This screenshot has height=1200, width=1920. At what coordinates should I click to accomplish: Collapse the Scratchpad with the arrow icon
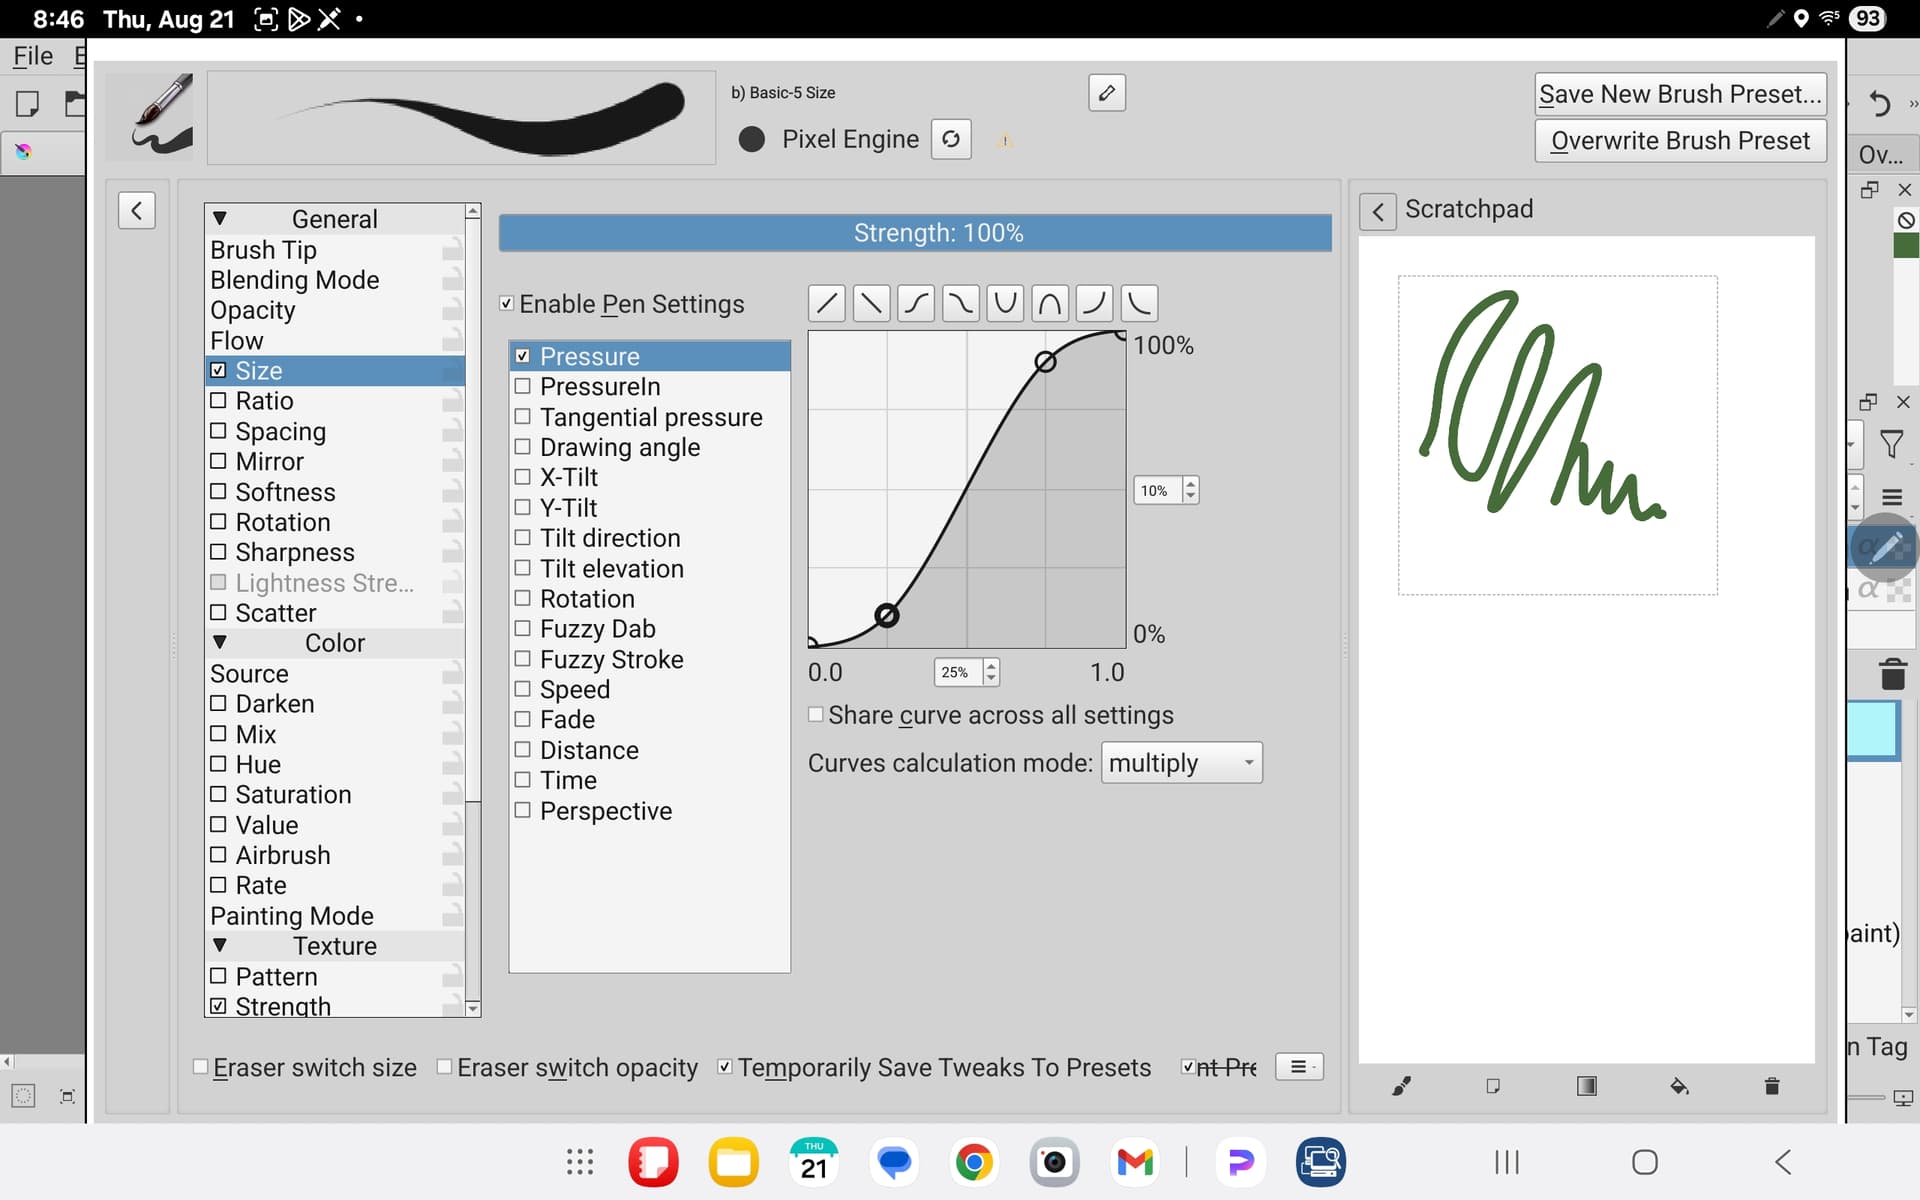(1378, 211)
